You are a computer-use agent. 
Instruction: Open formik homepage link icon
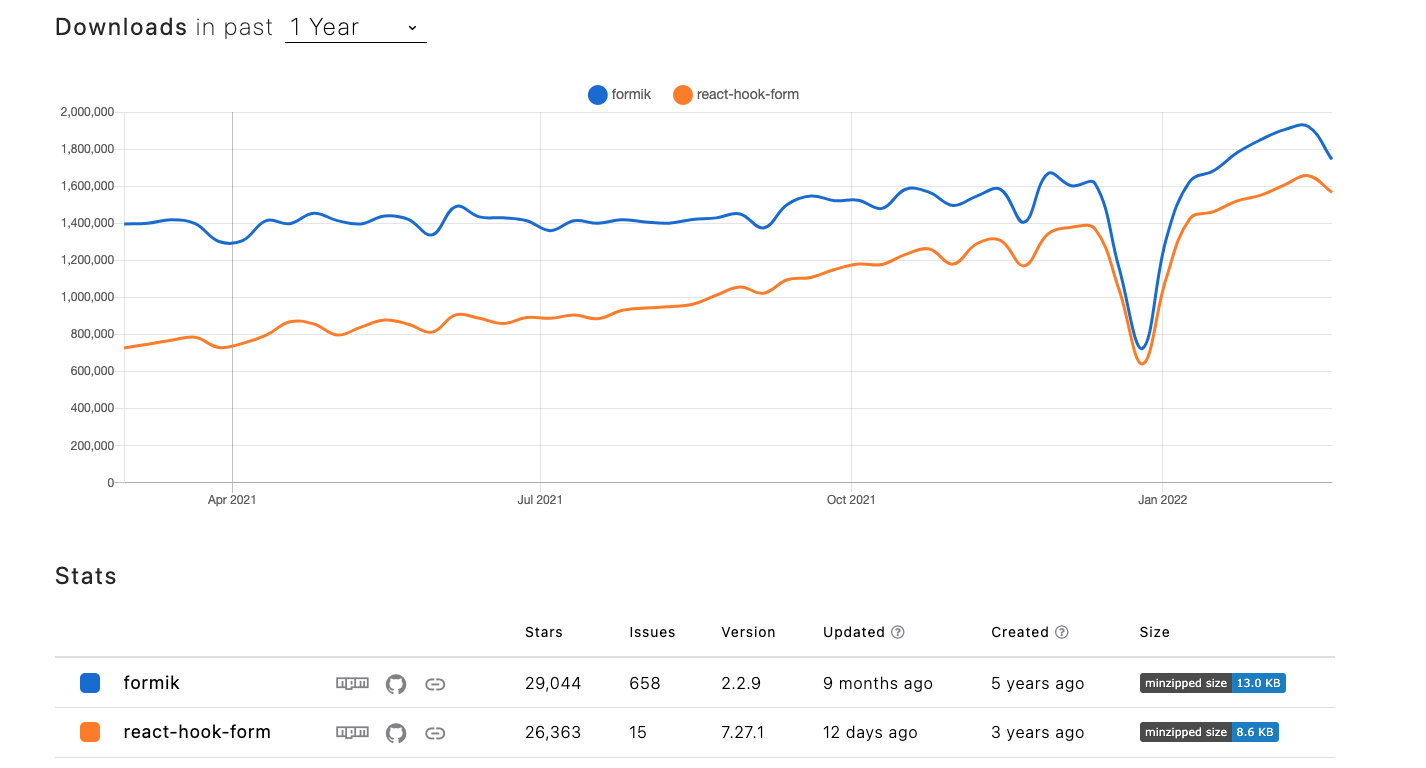pyautogui.click(x=435, y=684)
